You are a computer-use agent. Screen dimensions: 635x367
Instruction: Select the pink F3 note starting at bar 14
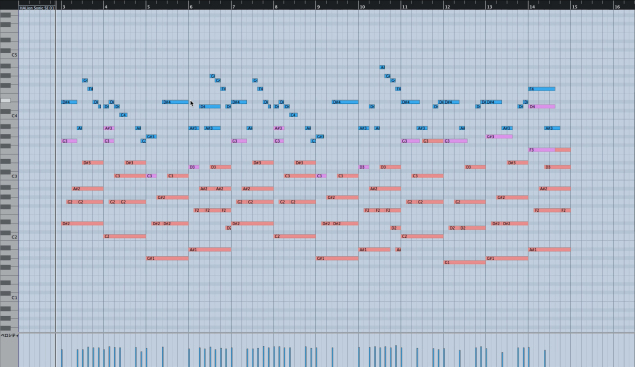[x=542, y=150]
